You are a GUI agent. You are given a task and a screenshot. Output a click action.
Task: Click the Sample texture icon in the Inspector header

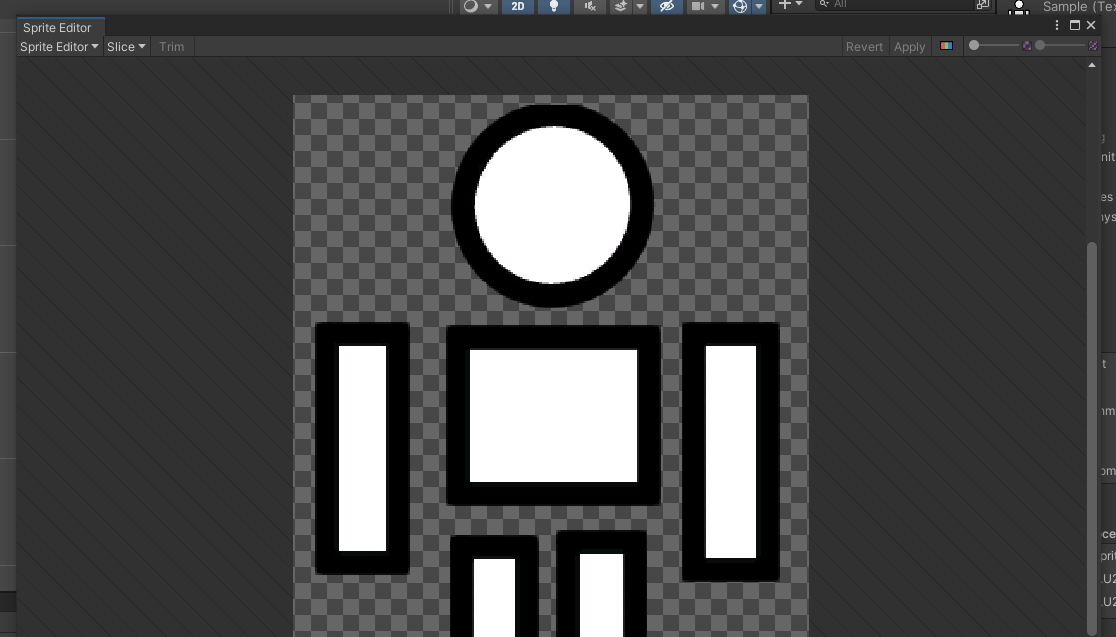(1018, 7)
